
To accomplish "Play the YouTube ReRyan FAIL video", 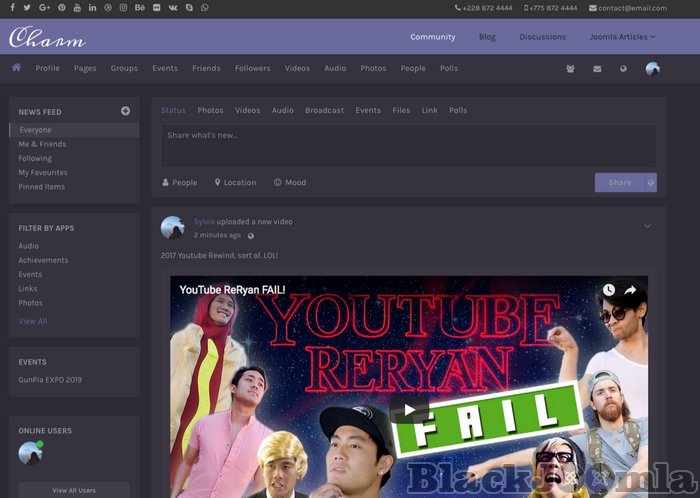I will (x=408, y=409).
